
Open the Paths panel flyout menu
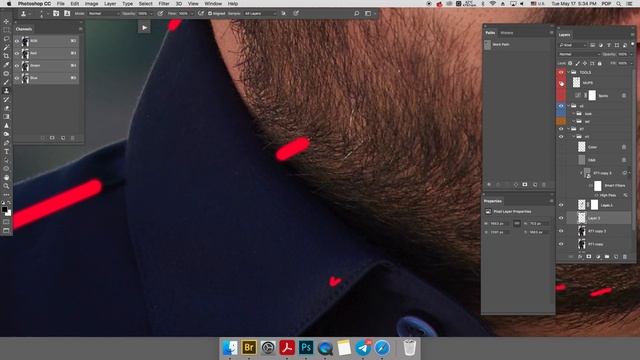pos(551,33)
